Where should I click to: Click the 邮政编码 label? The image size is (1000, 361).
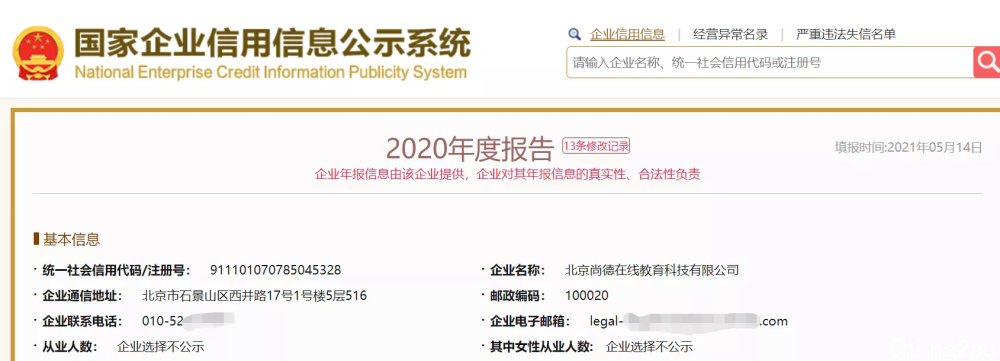pyautogui.click(x=517, y=296)
